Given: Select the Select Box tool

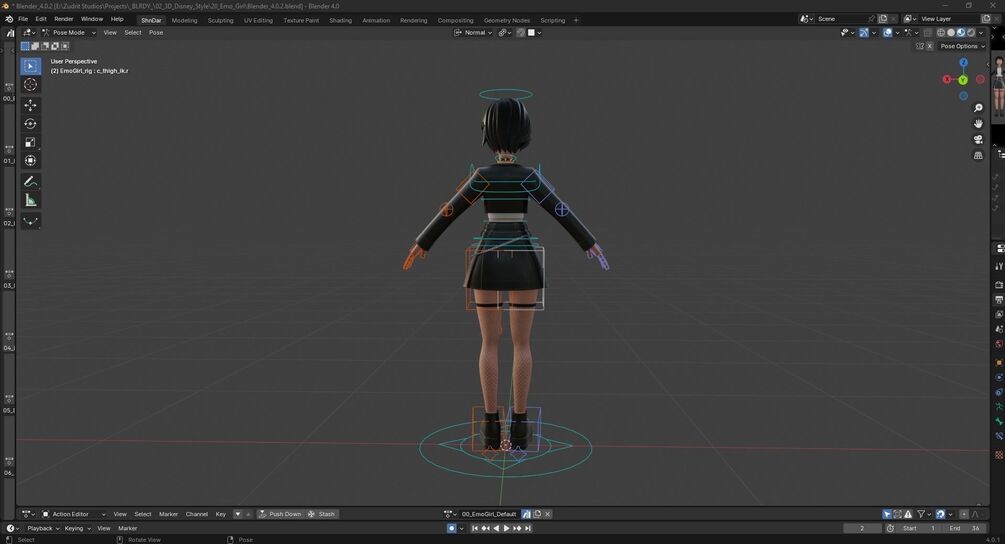Looking at the screenshot, I should 30,66.
